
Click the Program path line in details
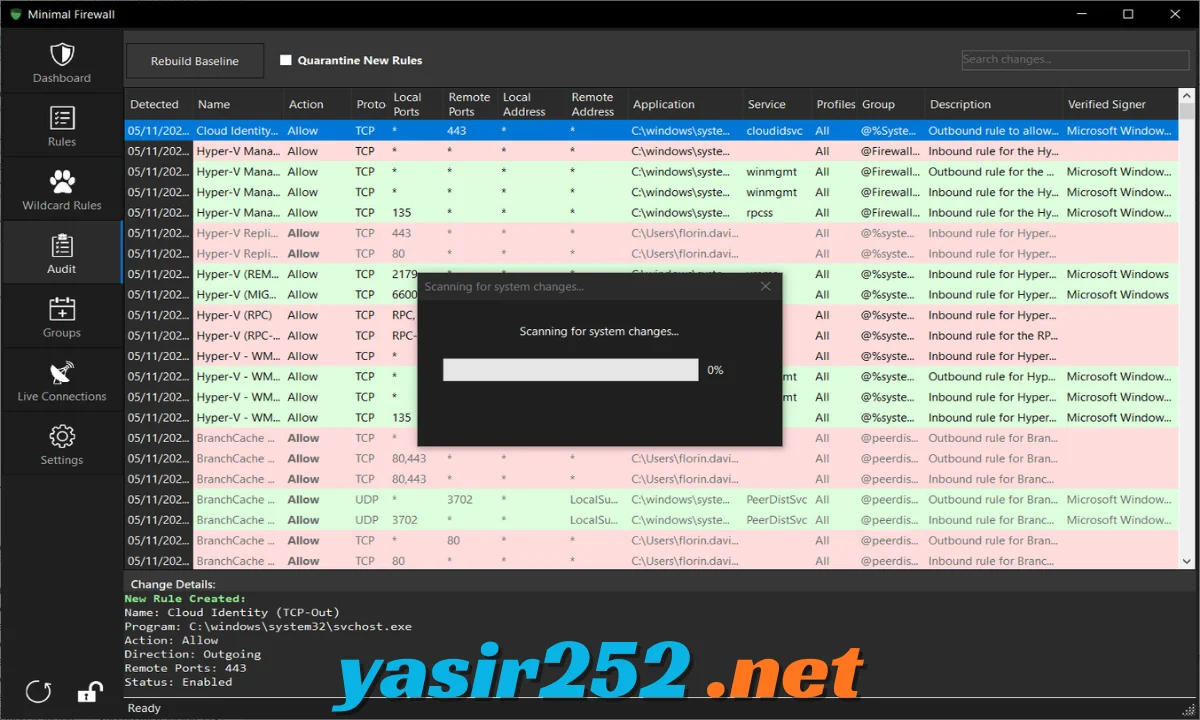click(268, 626)
